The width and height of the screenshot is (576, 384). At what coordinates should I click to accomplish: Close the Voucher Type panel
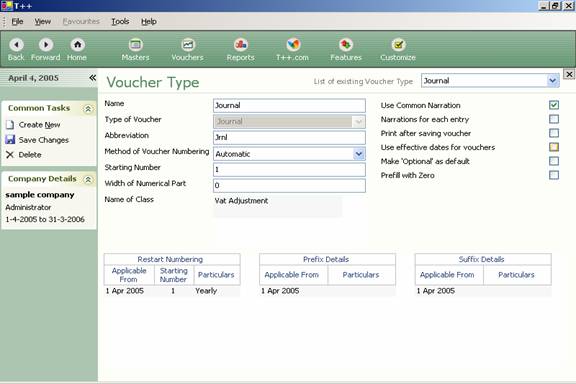tap(569, 74)
